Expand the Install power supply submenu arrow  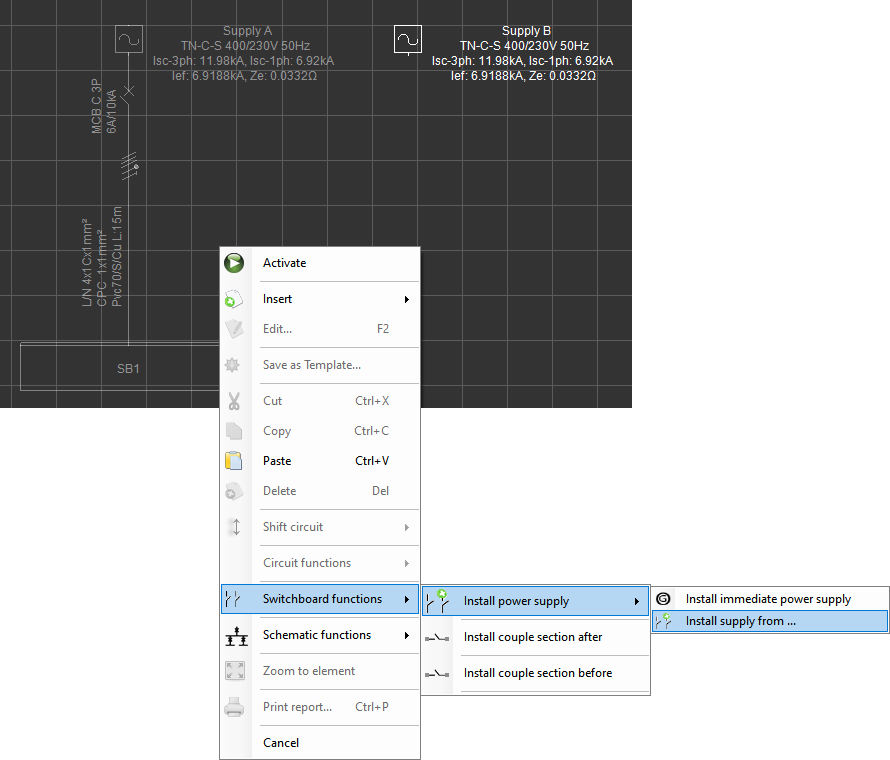click(637, 601)
